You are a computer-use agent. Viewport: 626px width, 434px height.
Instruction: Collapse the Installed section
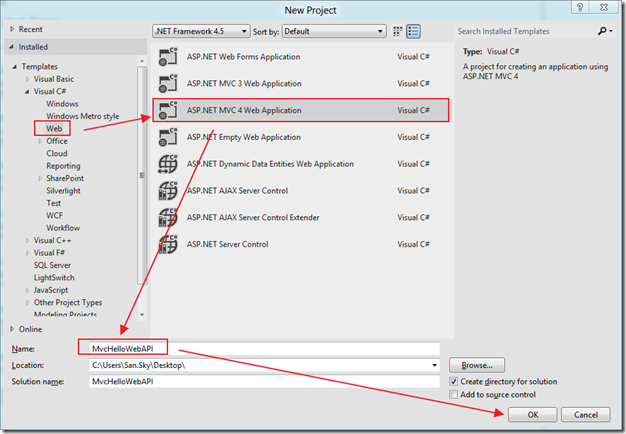point(12,47)
